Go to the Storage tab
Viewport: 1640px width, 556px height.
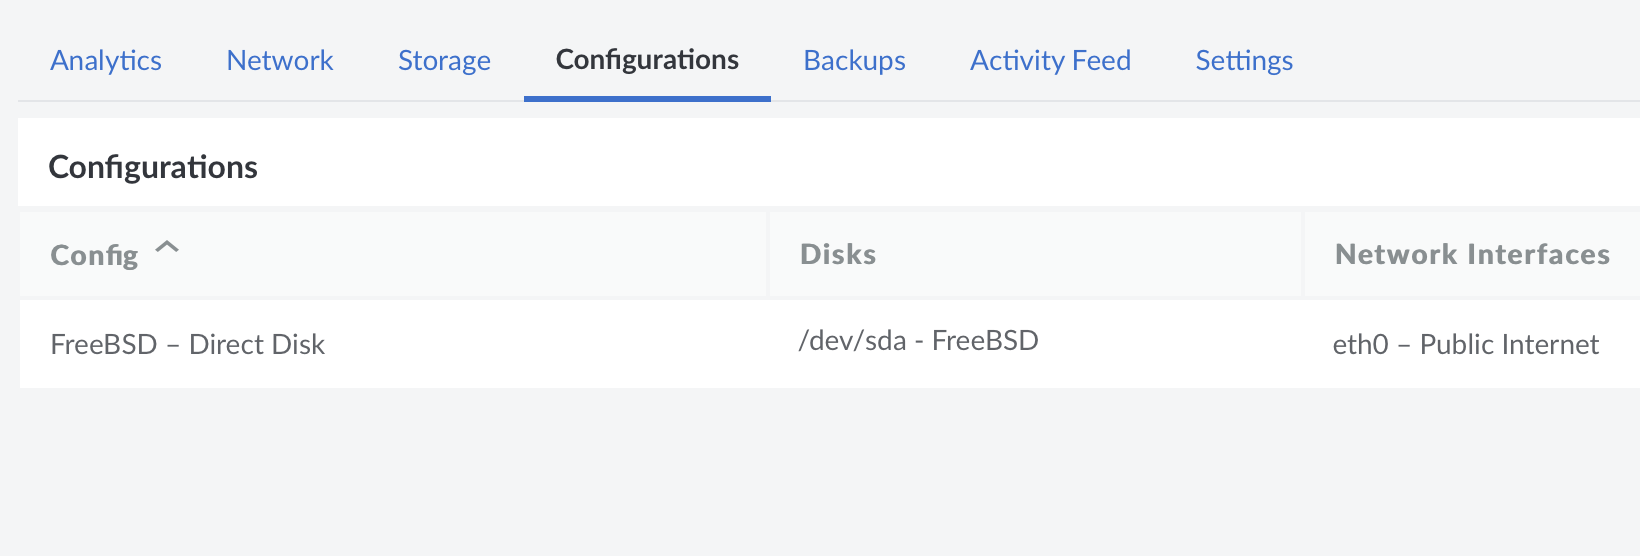444,61
